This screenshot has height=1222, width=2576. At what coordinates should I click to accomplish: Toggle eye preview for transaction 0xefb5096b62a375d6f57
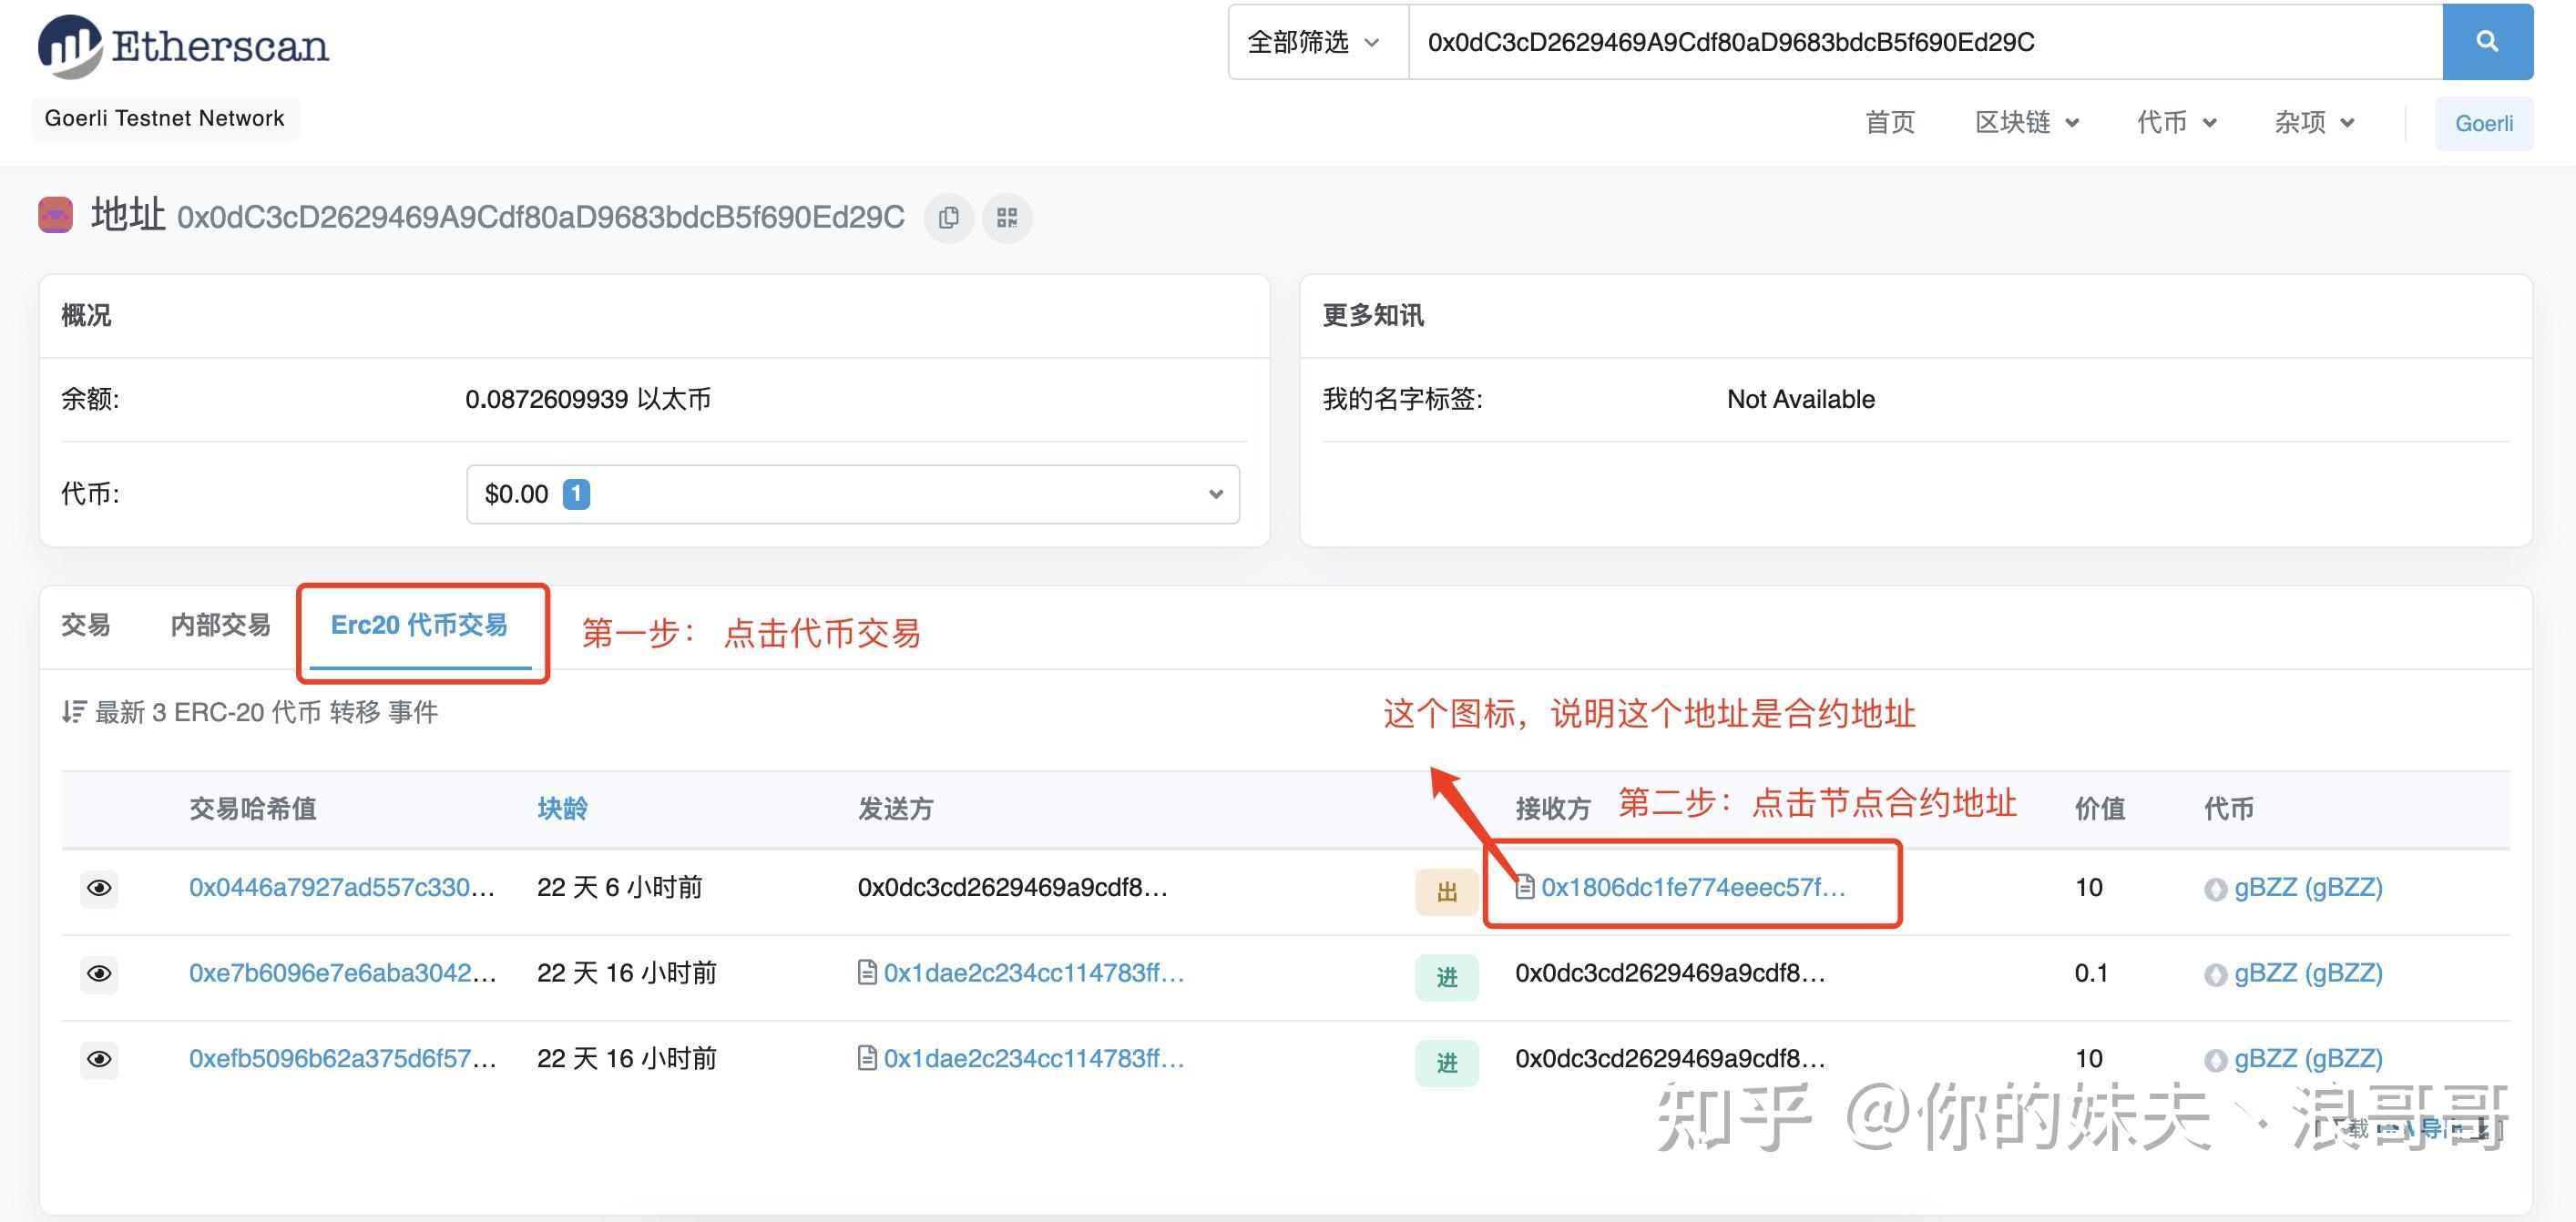pos(99,1059)
